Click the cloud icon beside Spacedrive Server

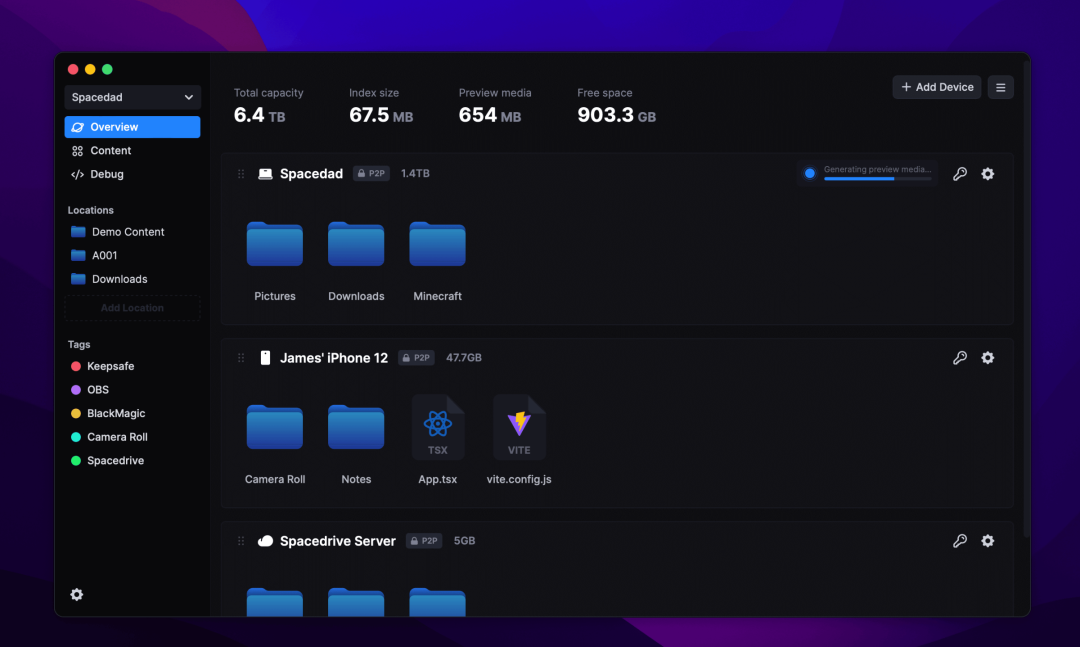265,541
